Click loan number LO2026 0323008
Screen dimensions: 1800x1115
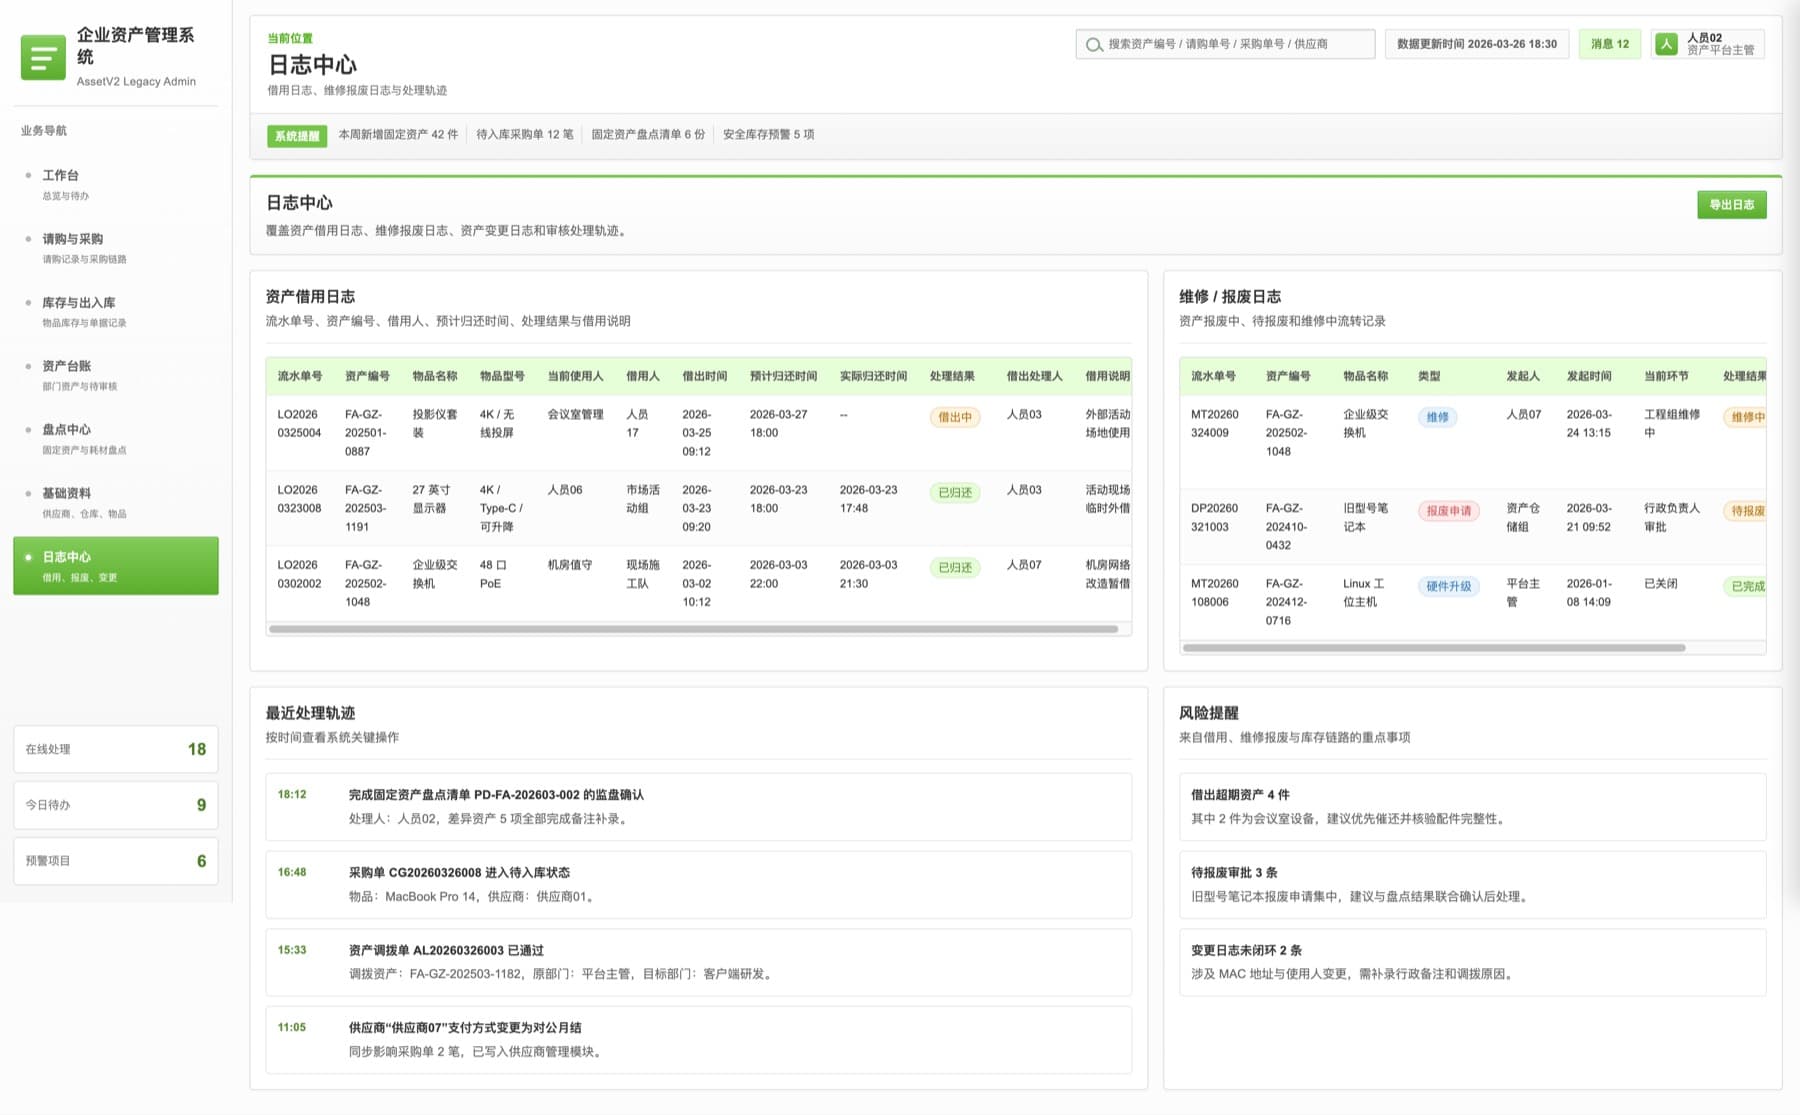point(299,499)
